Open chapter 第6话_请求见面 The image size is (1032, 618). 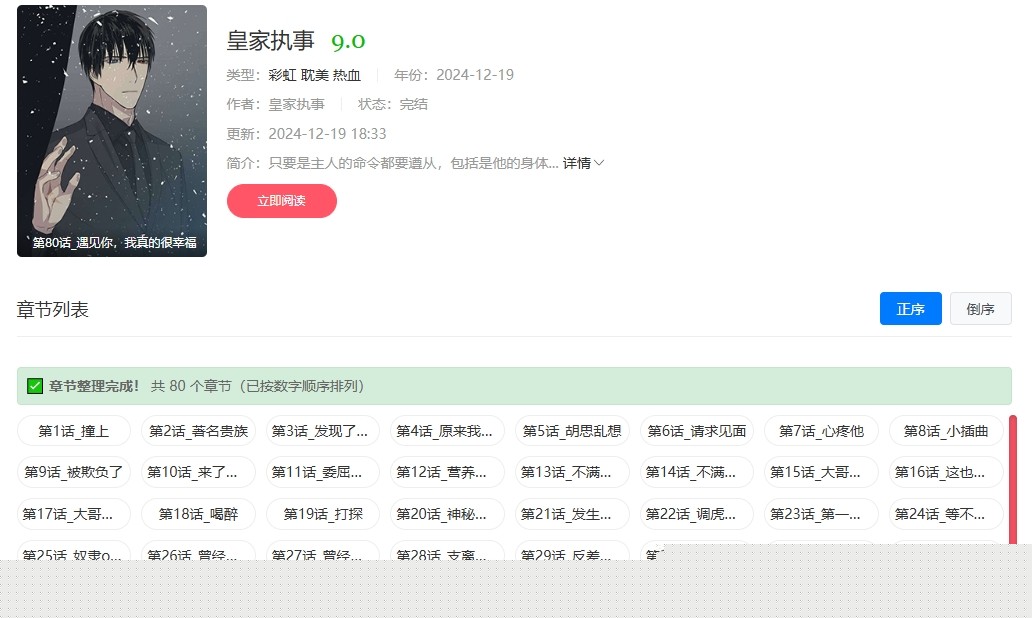(697, 431)
